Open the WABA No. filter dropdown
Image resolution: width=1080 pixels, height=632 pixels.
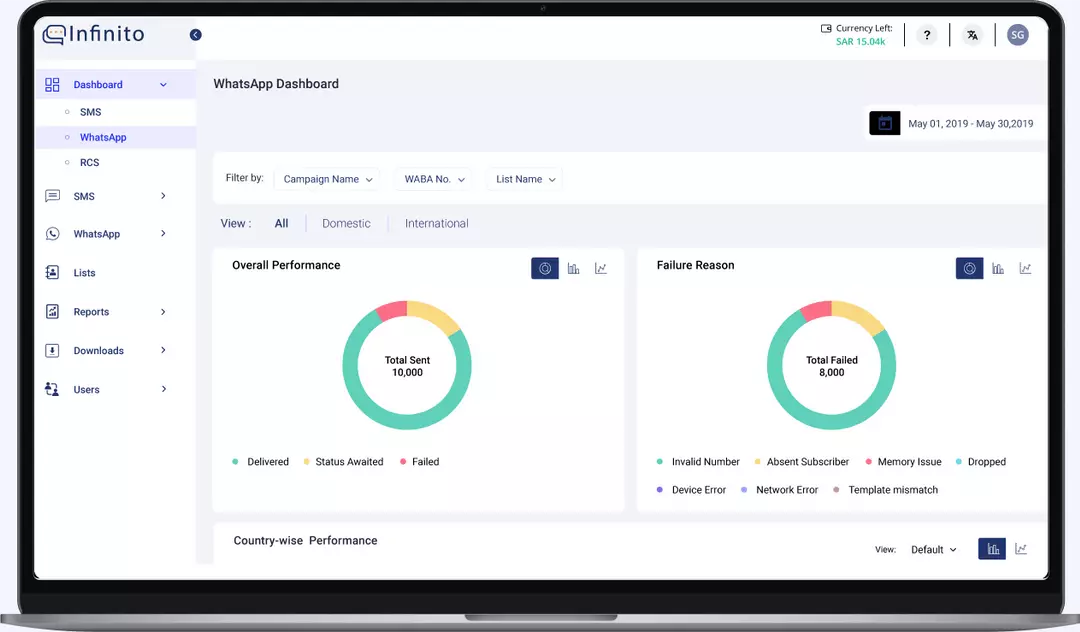pyautogui.click(x=434, y=179)
